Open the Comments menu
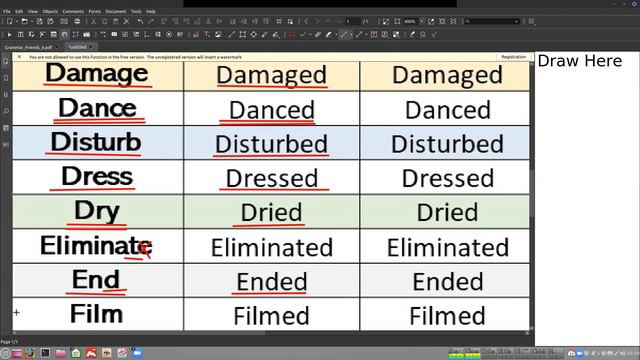The width and height of the screenshot is (640, 360). pyautogui.click(x=73, y=11)
